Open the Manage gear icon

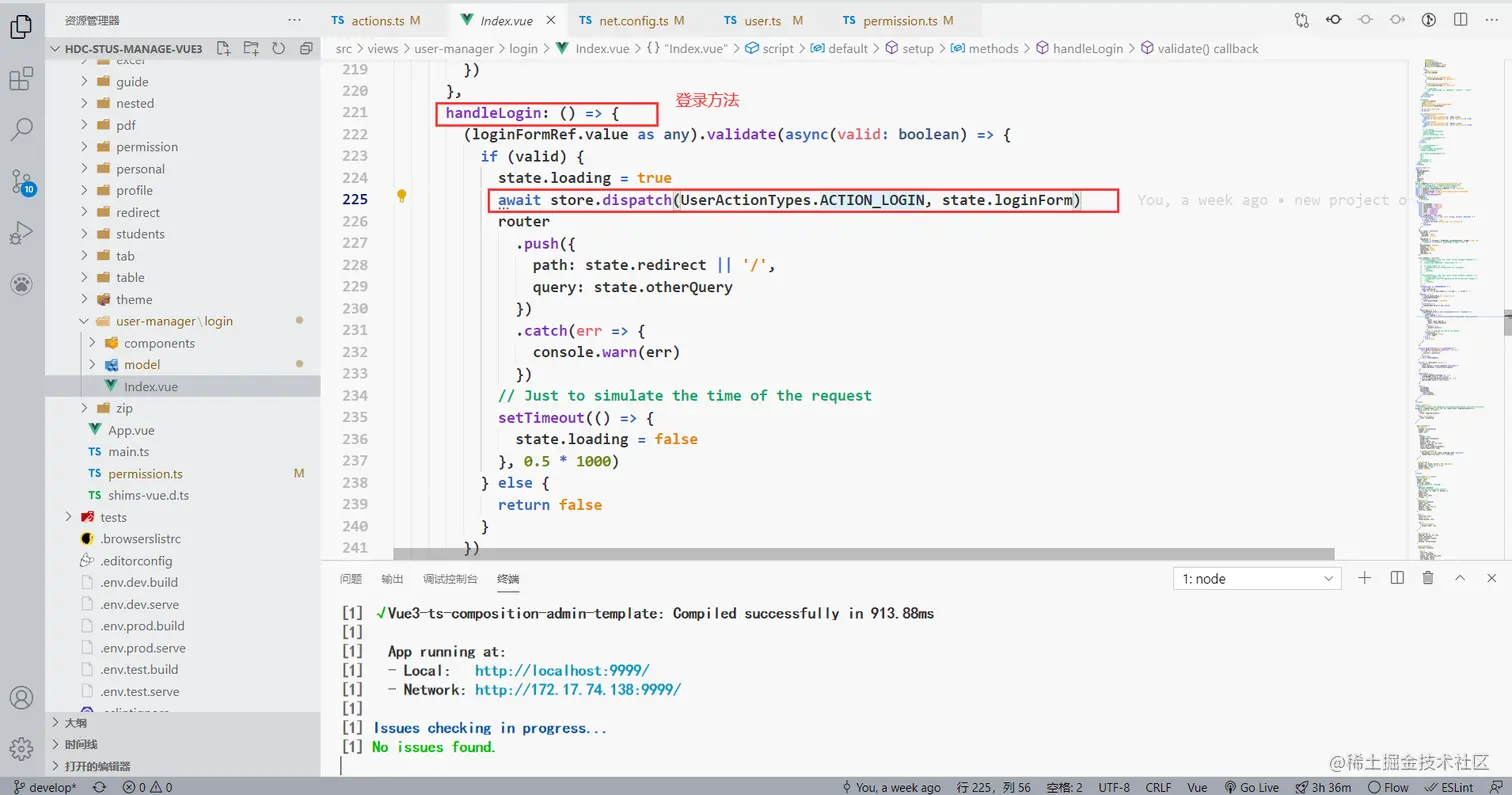pyautogui.click(x=21, y=749)
